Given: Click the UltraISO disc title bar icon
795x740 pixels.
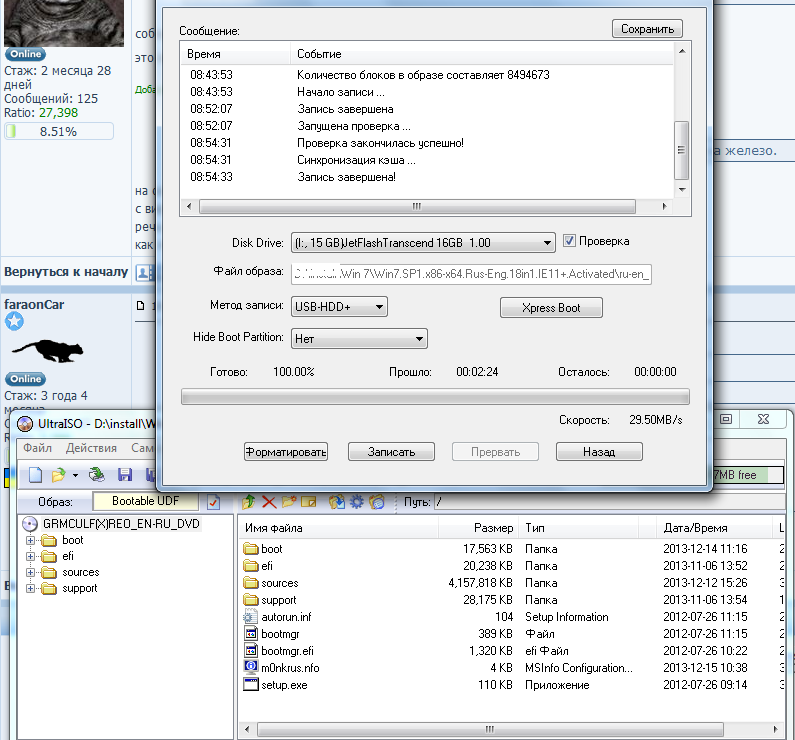Looking at the screenshot, I should pyautogui.click(x=25, y=424).
